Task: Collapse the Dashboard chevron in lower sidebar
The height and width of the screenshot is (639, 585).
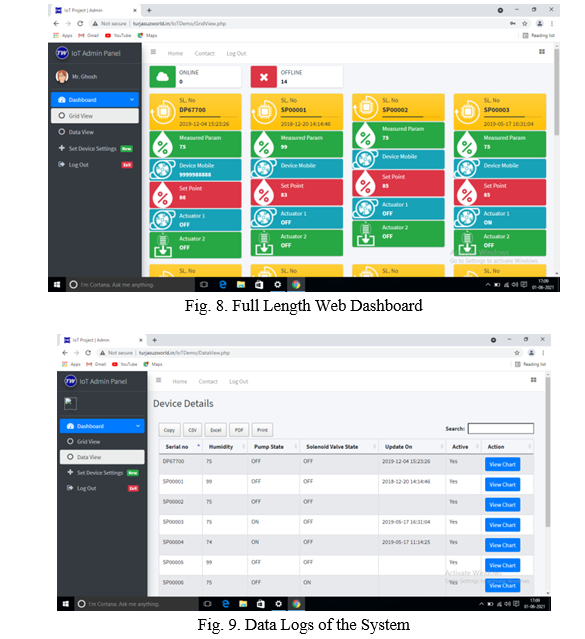Action: click(x=138, y=426)
